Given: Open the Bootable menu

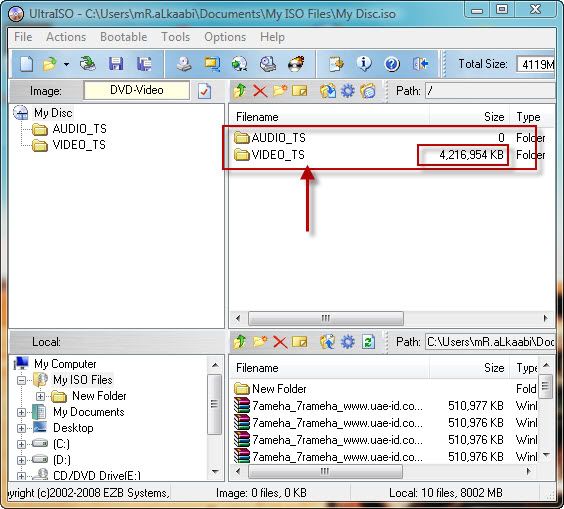Looking at the screenshot, I should tap(123, 37).
